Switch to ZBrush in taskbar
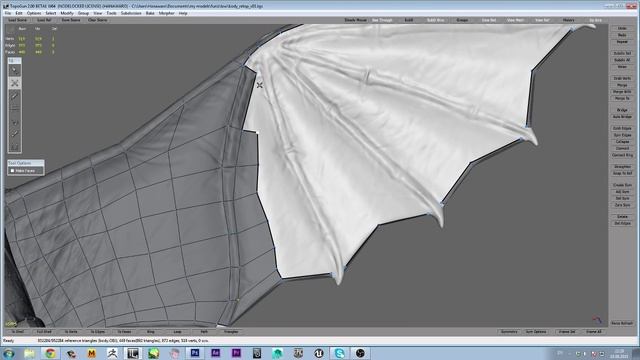The image size is (640, 360). [112, 353]
